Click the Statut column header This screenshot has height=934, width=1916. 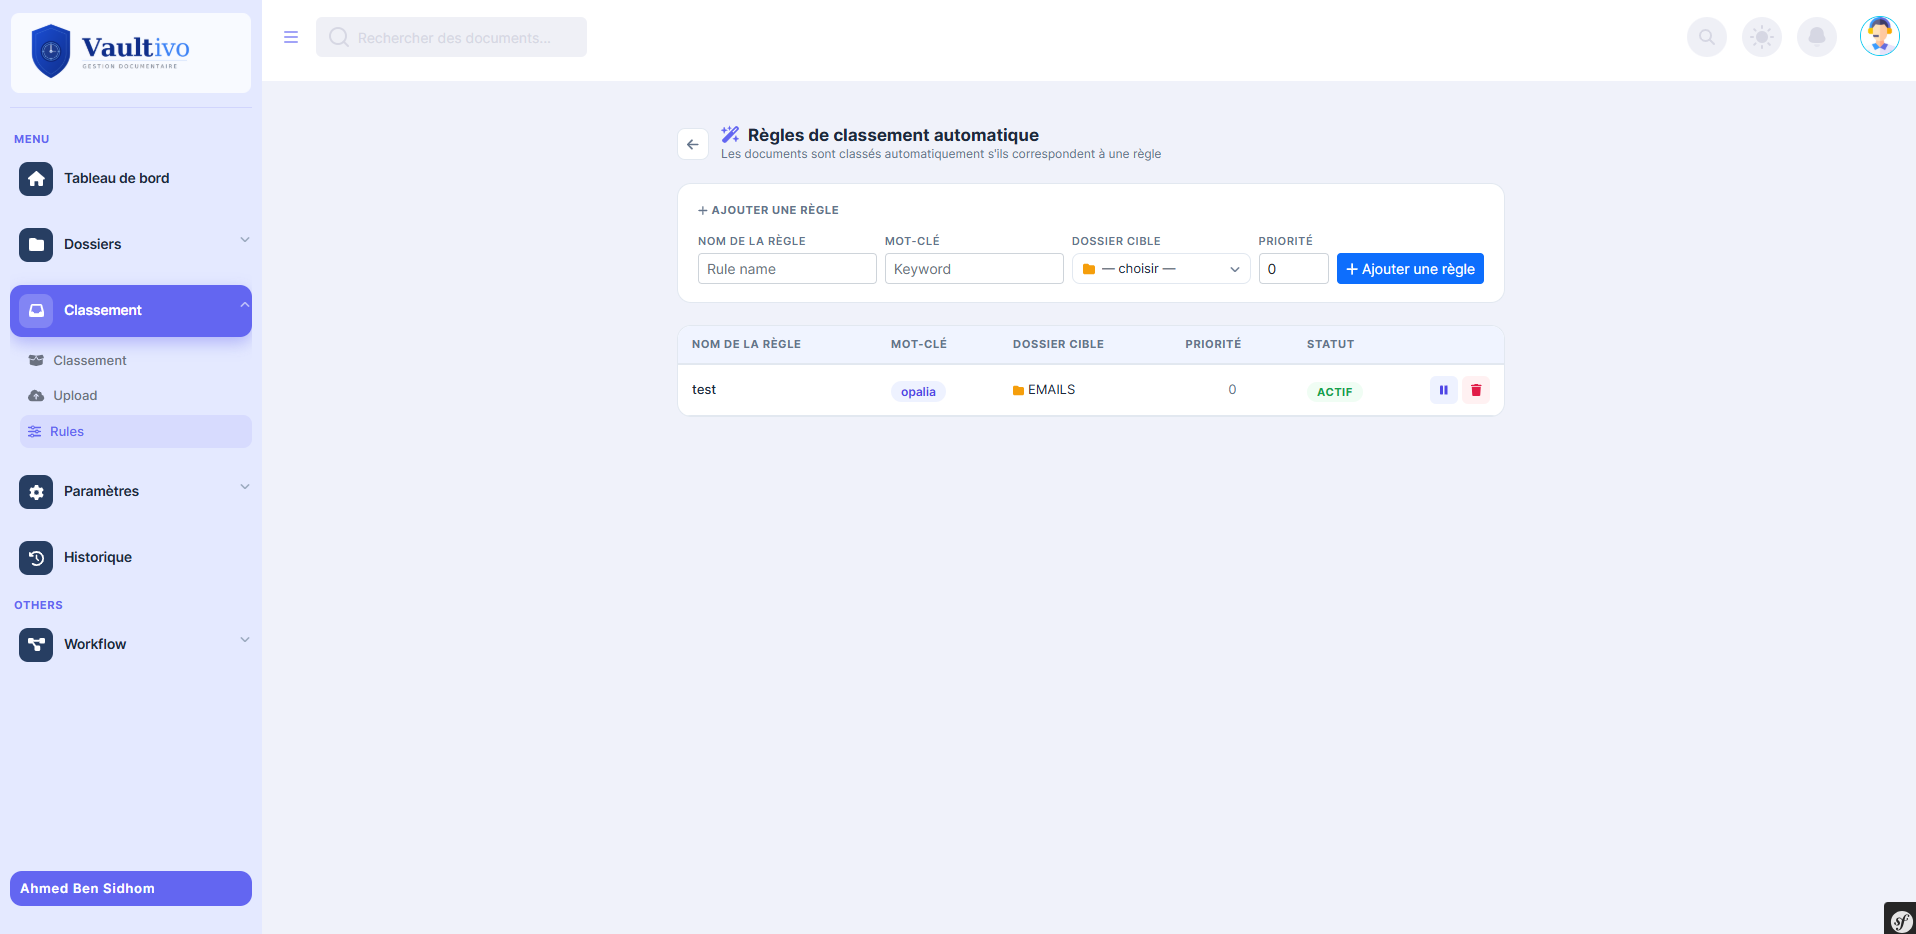tap(1330, 344)
